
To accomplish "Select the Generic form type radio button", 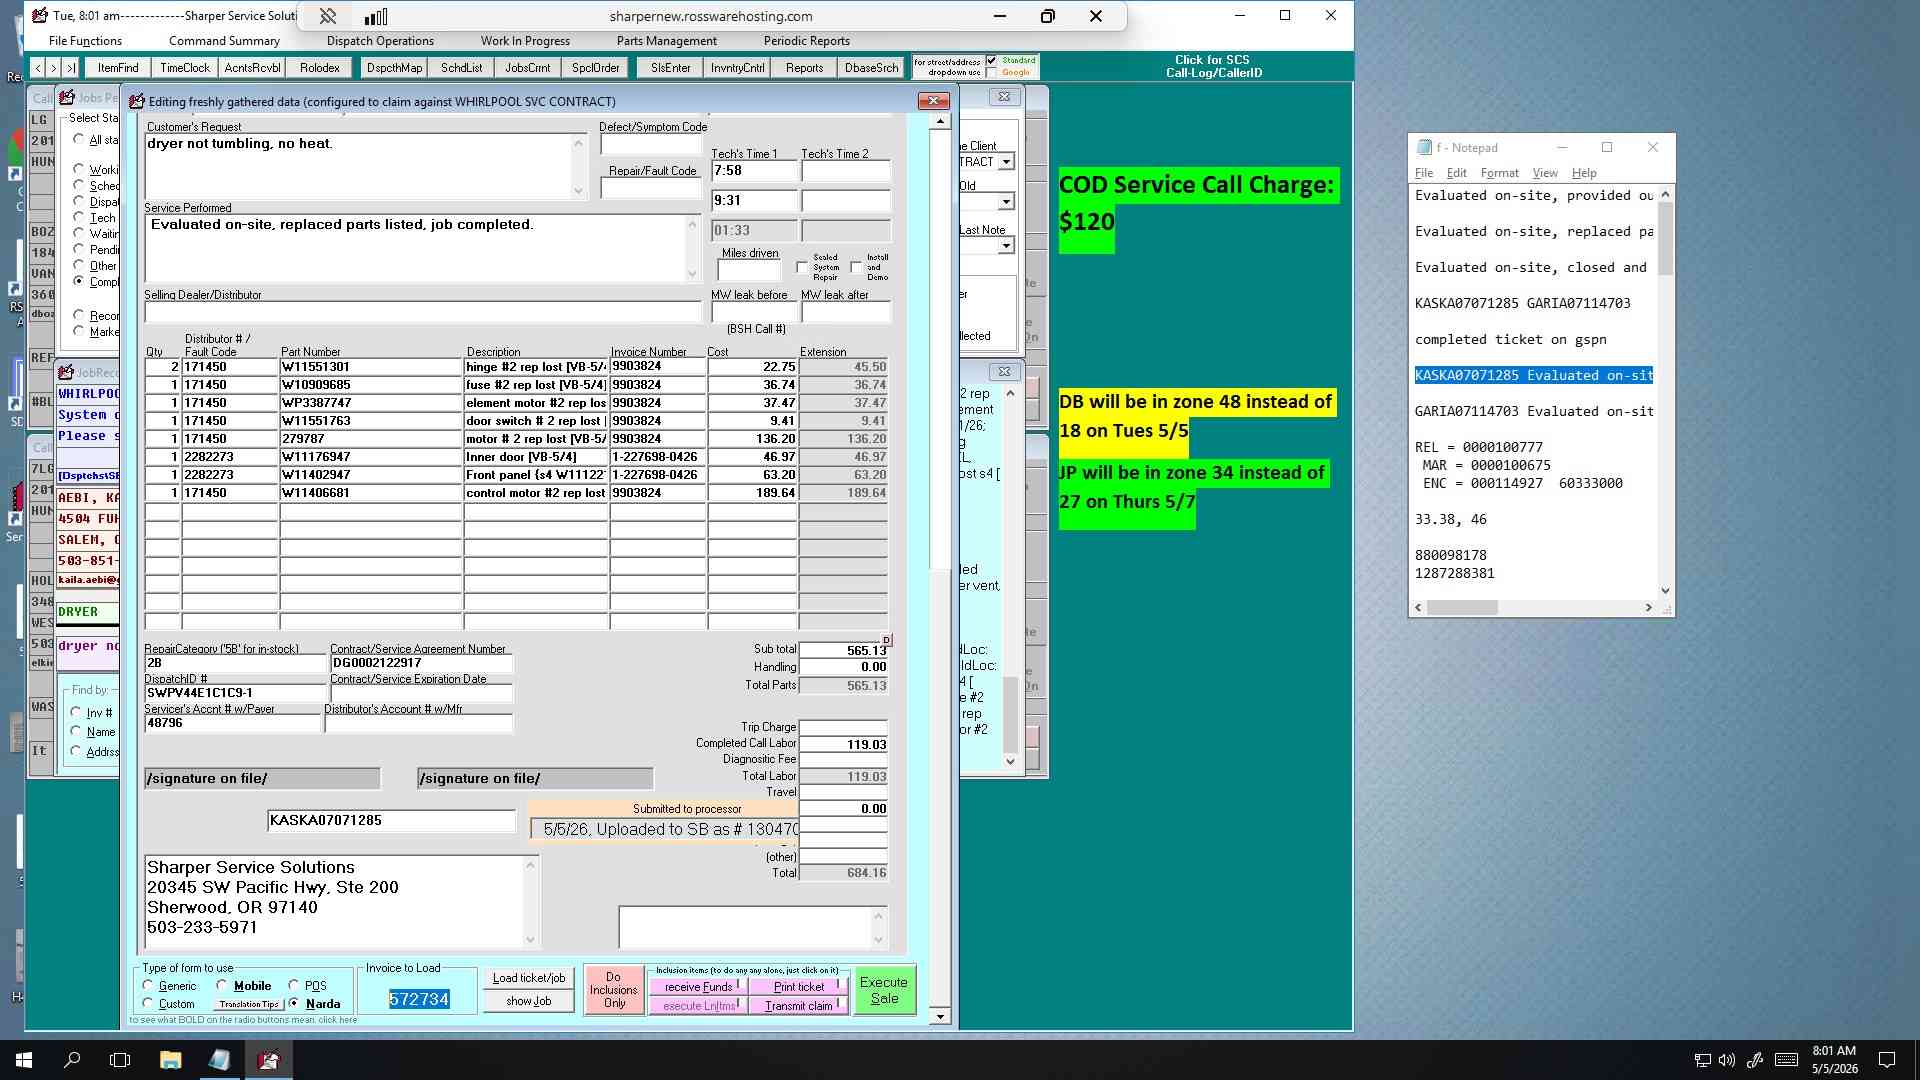I will (x=148, y=986).
